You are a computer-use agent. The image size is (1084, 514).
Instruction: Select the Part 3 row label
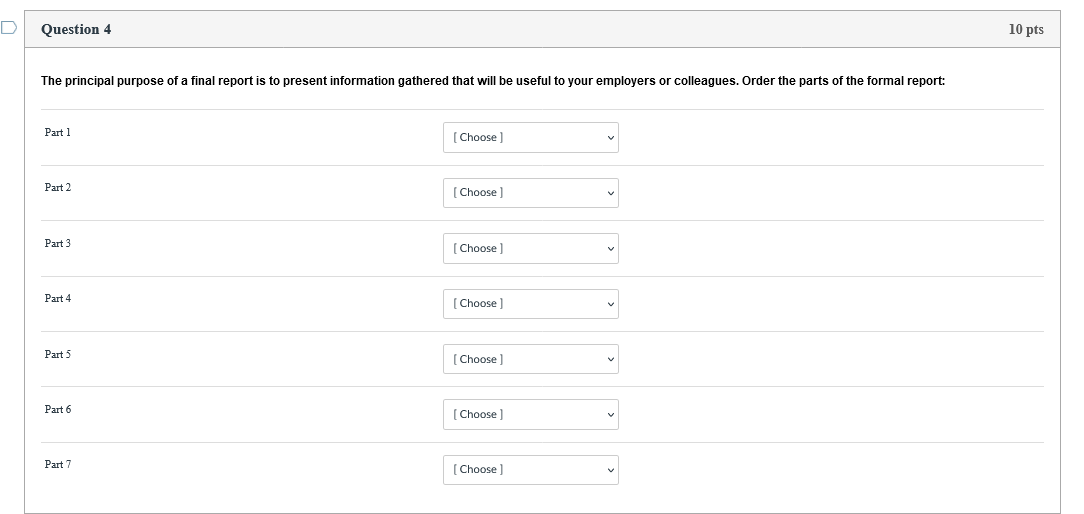[58, 244]
